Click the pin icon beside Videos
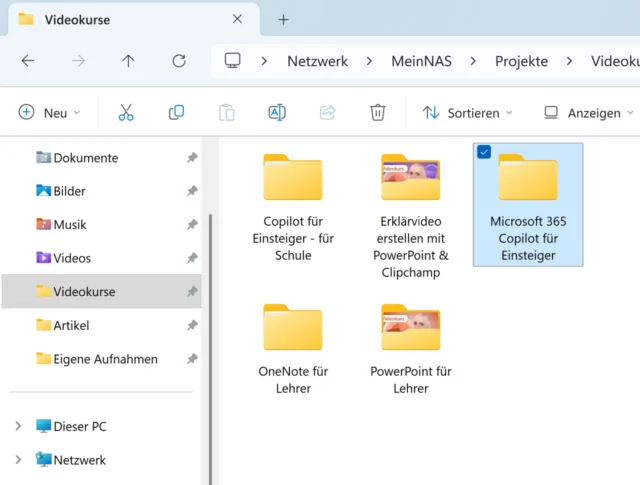The image size is (640, 485). tap(192, 258)
